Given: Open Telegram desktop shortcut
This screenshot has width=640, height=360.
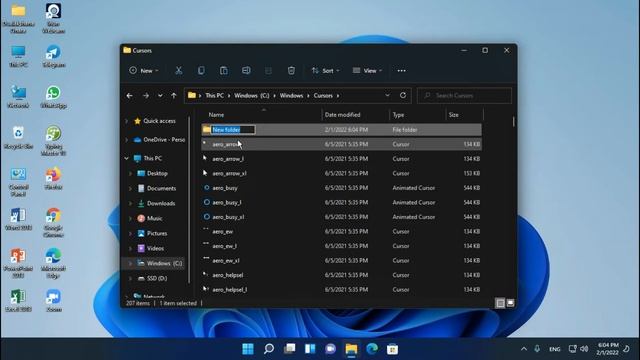Looking at the screenshot, I should pyautogui.click(x=53, y=56).
